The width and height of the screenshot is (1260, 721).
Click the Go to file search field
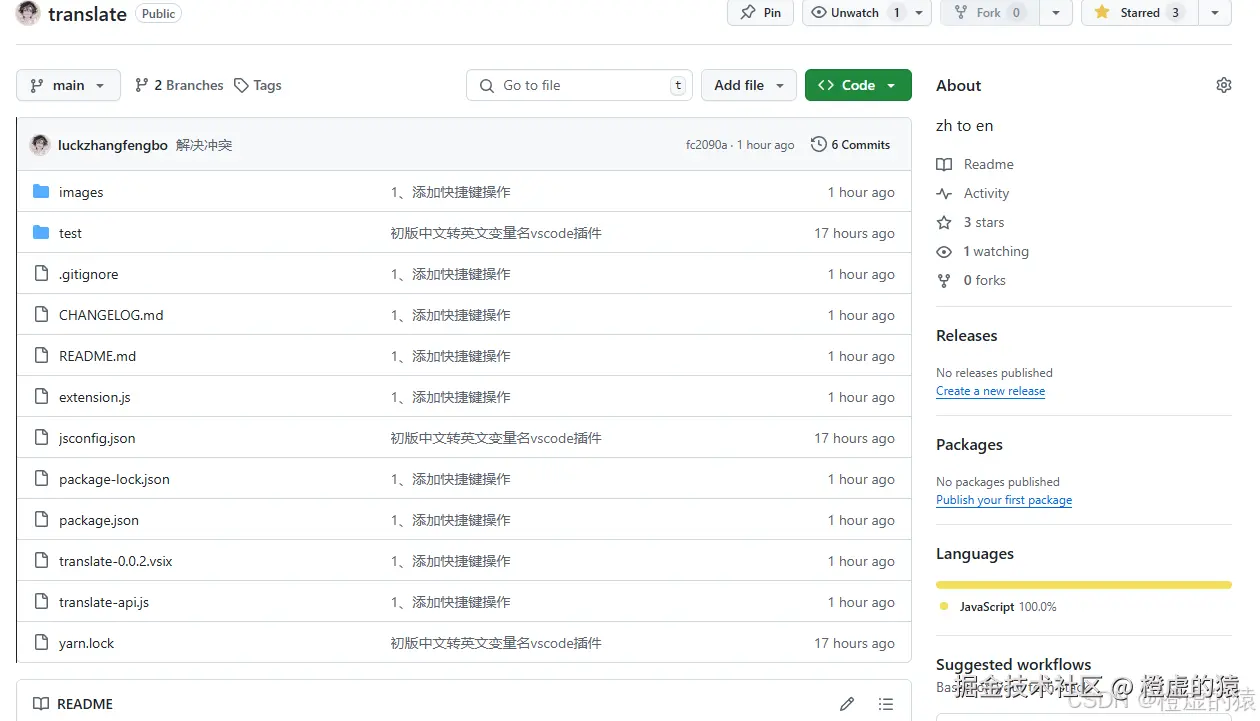point(580,85)
